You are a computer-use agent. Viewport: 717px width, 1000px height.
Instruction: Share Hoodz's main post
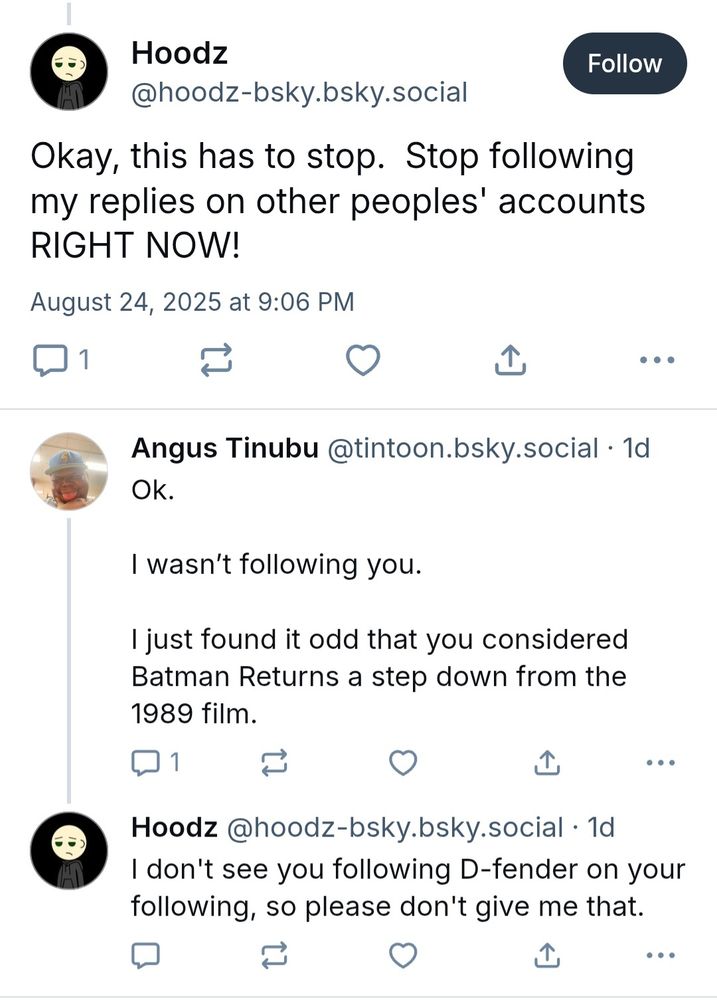(x=510, y=359)
